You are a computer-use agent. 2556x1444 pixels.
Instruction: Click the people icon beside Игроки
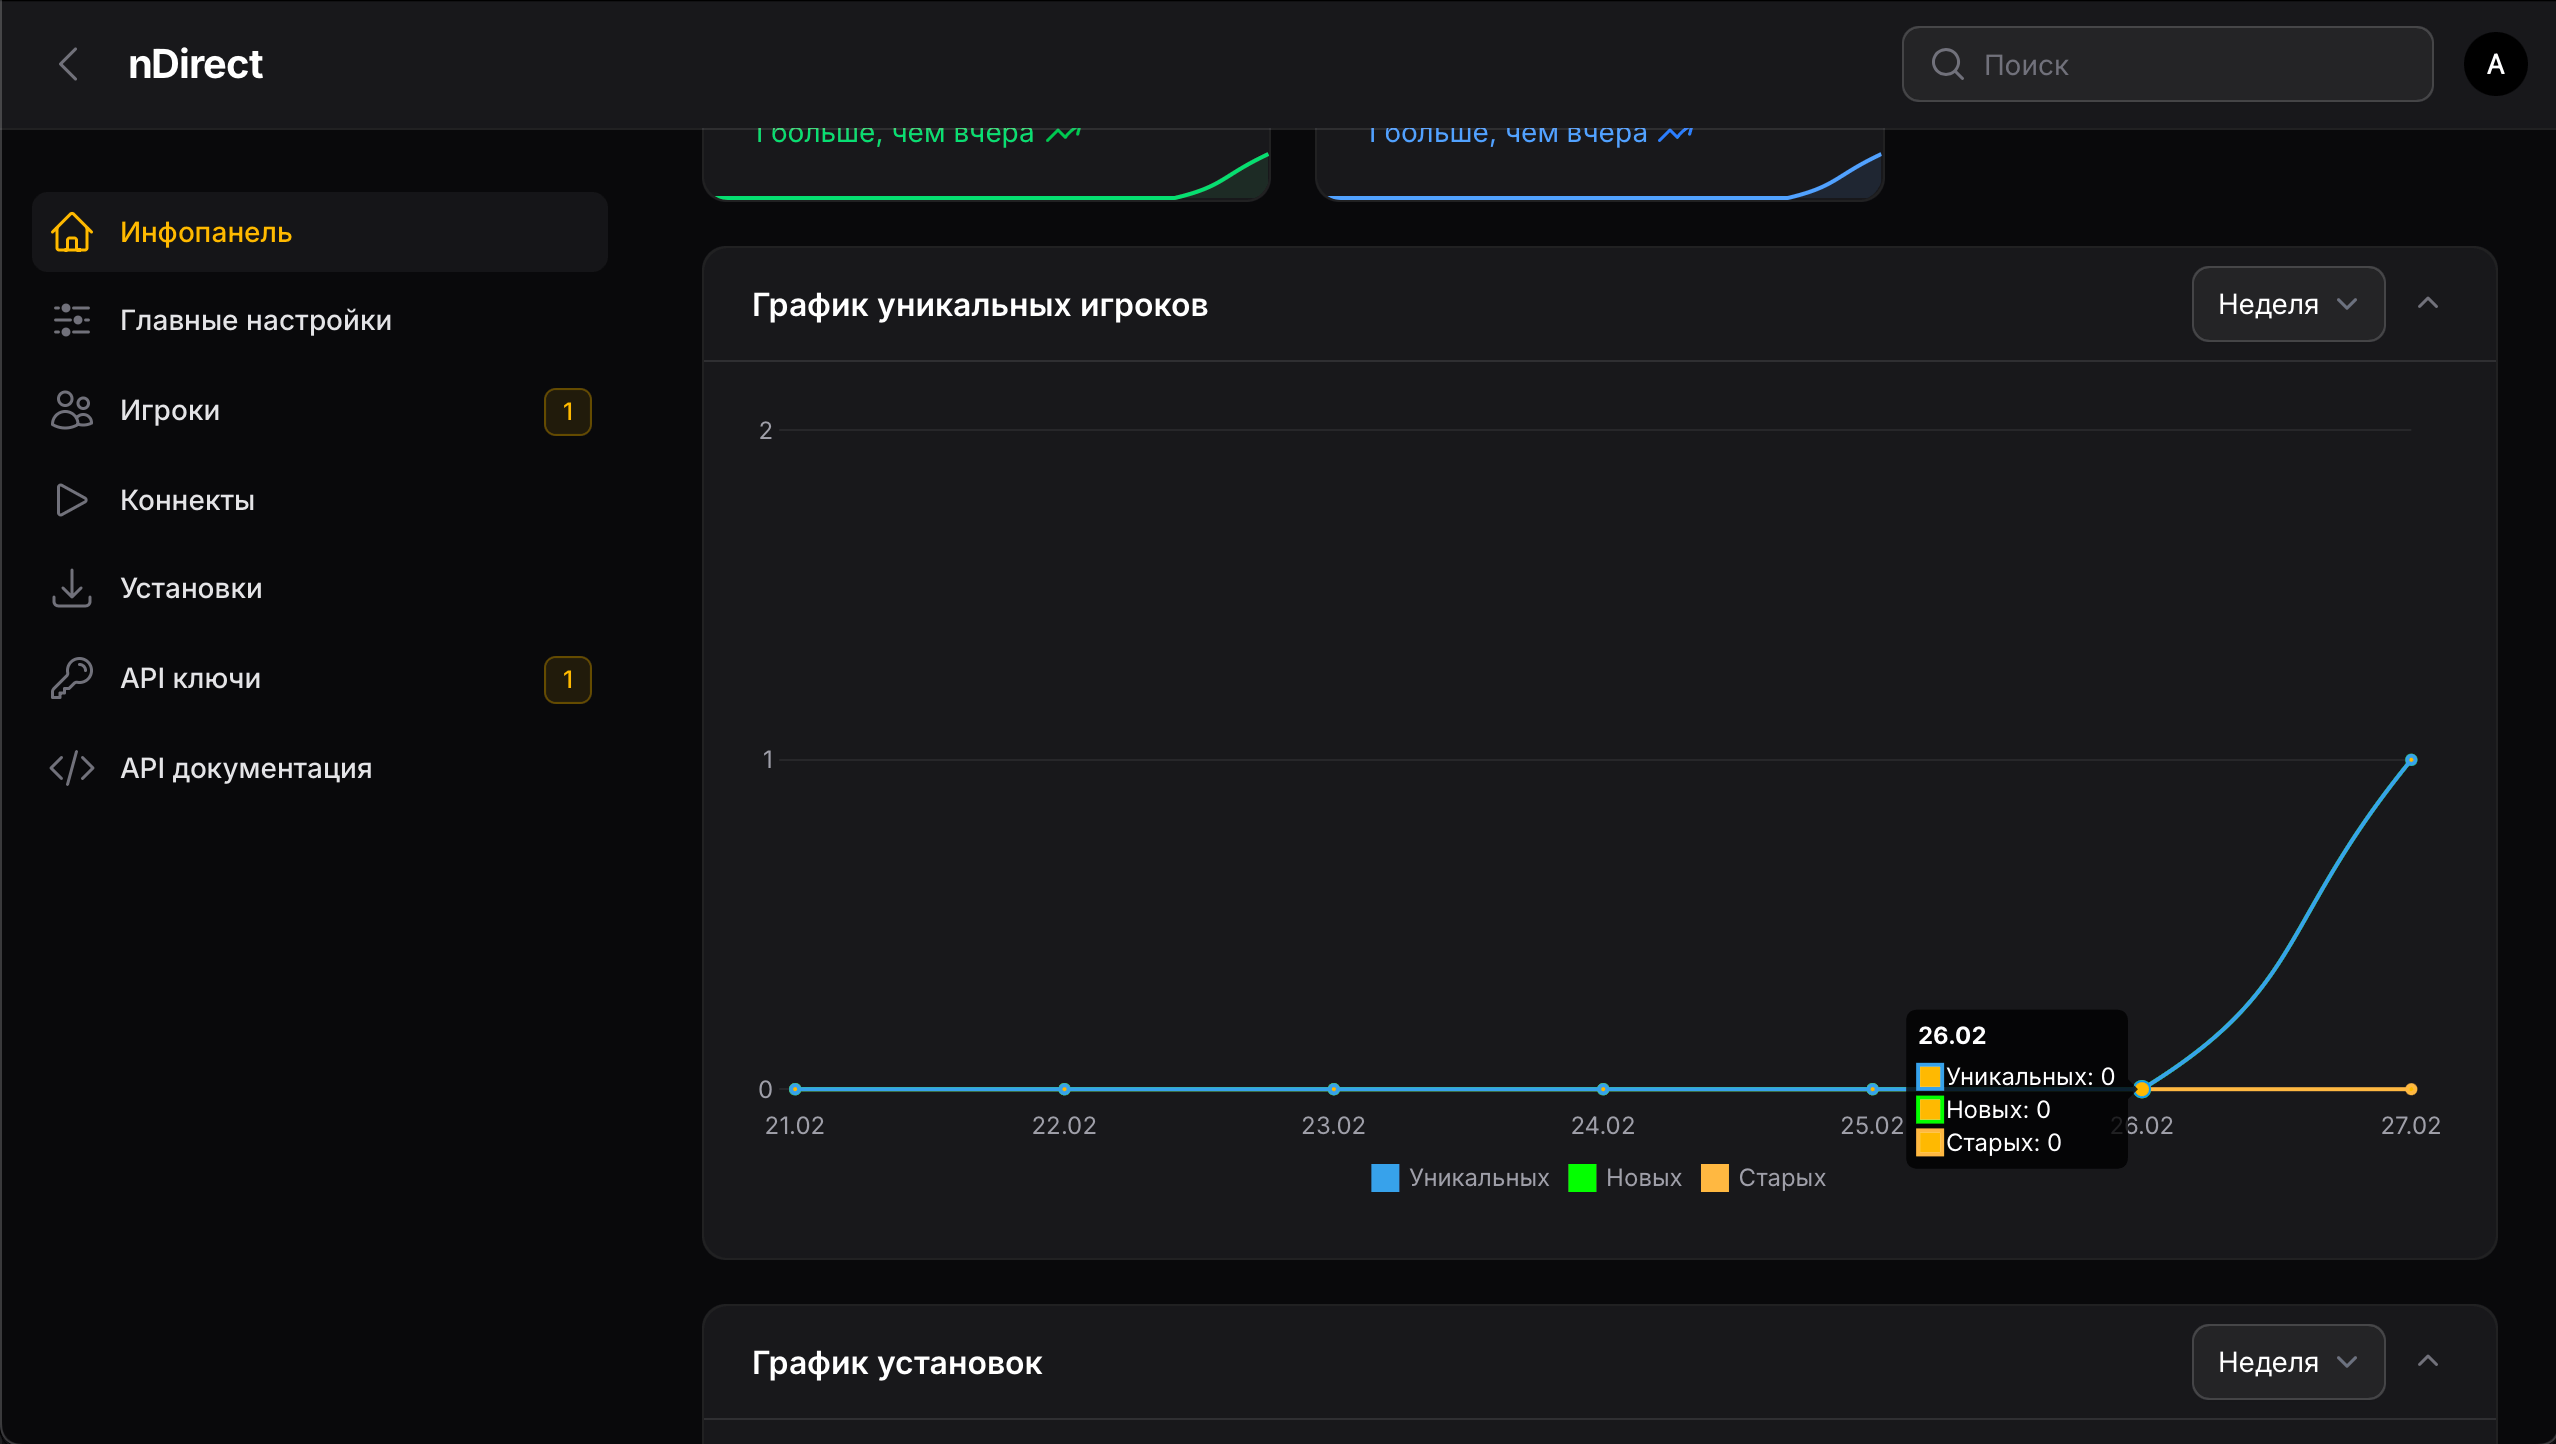click(72, 410)
